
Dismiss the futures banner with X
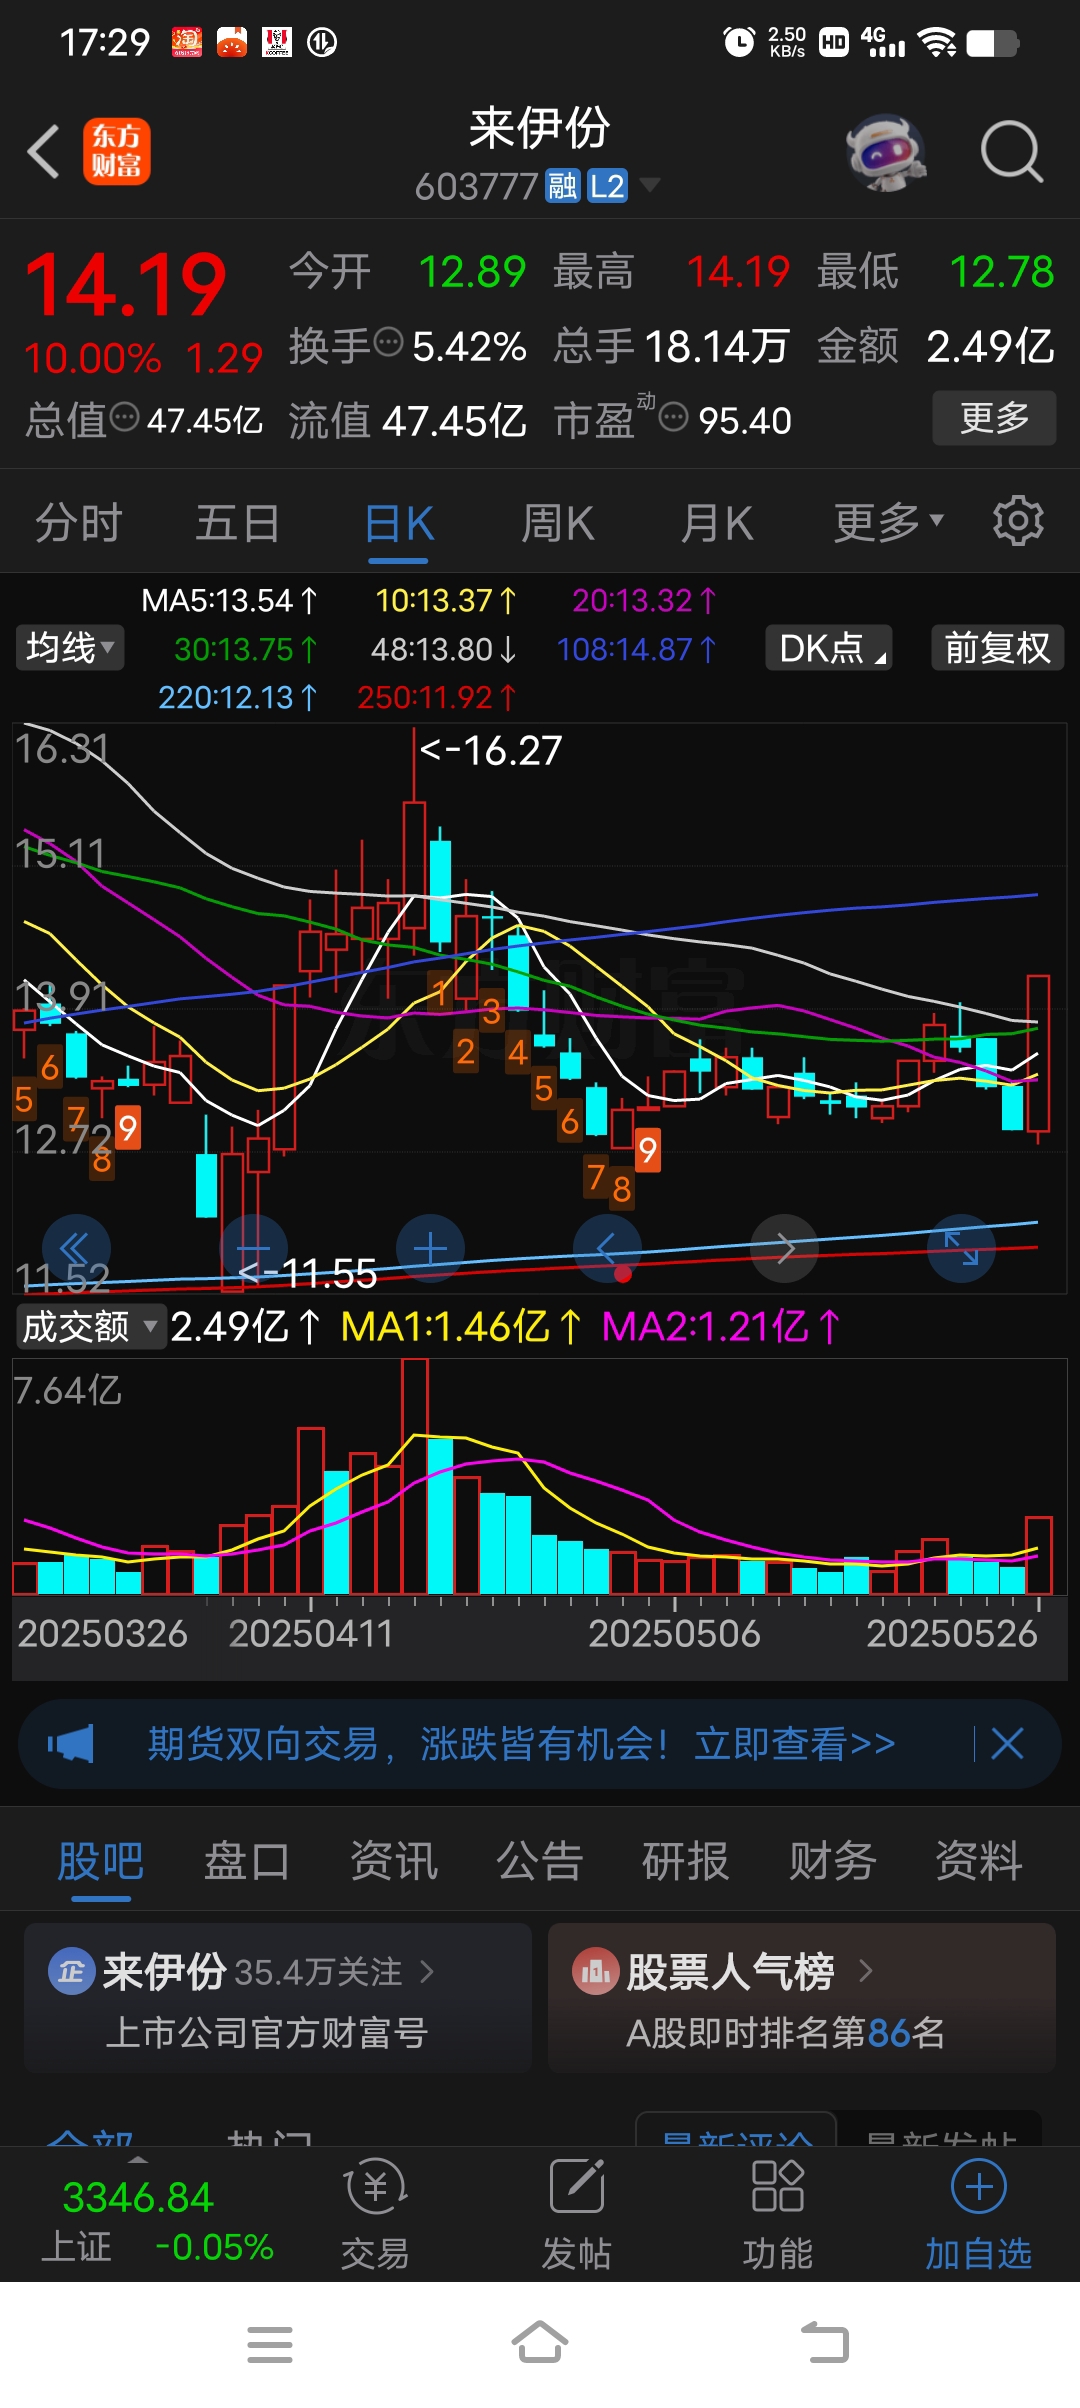tap(1007, 1743)
